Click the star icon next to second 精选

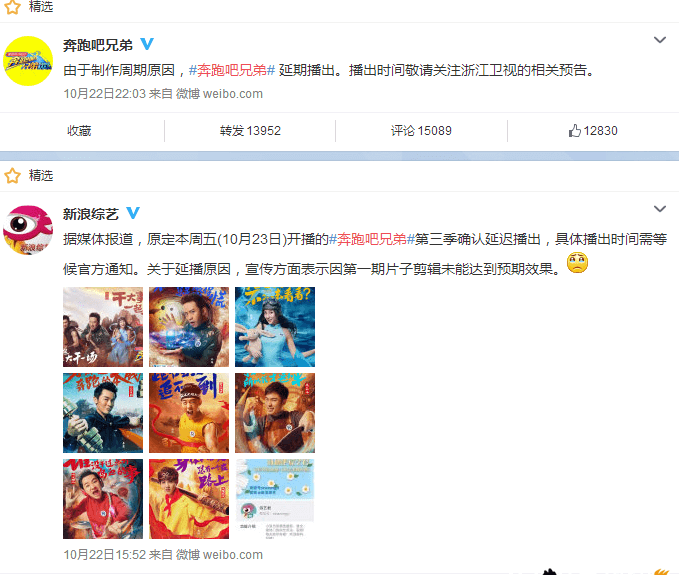[12, 176]
